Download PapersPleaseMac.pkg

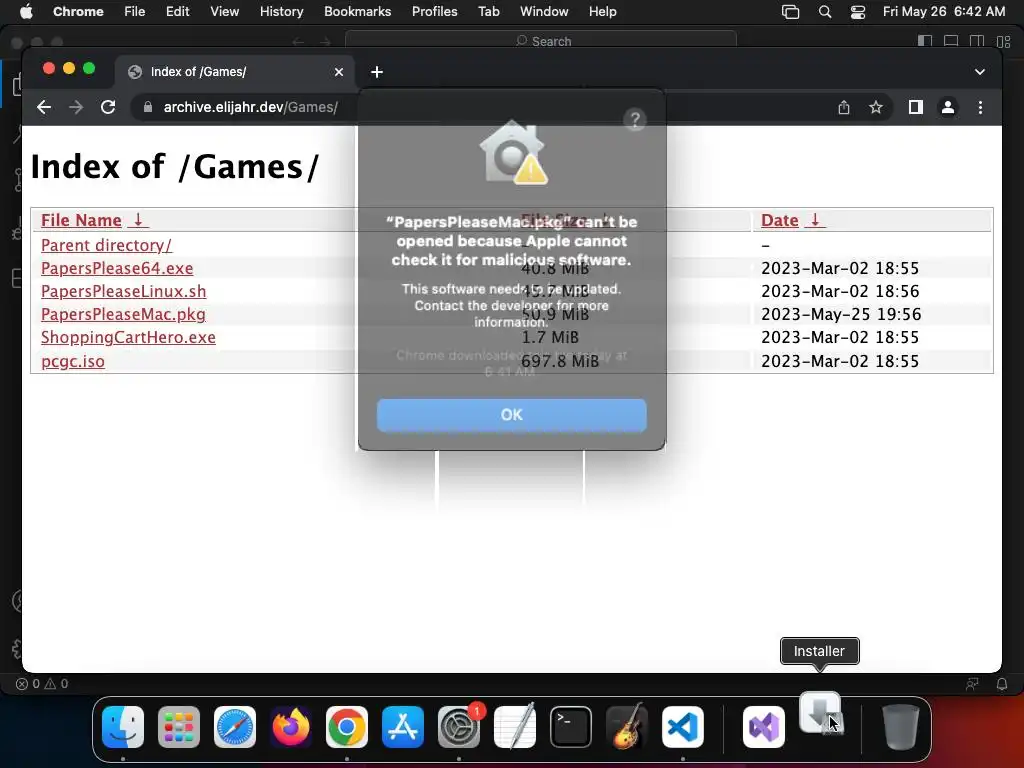(x=123, y=314)
